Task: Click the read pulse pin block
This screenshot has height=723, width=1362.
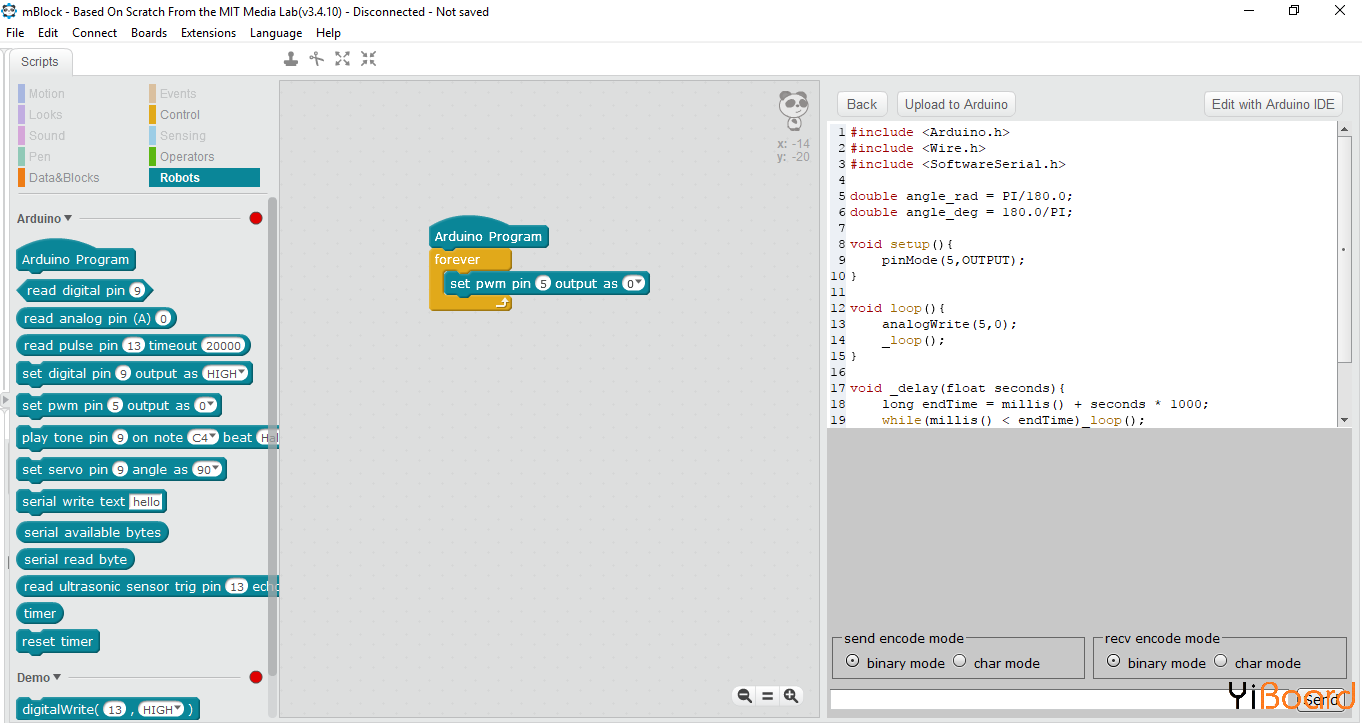Action: pos(134,346)
